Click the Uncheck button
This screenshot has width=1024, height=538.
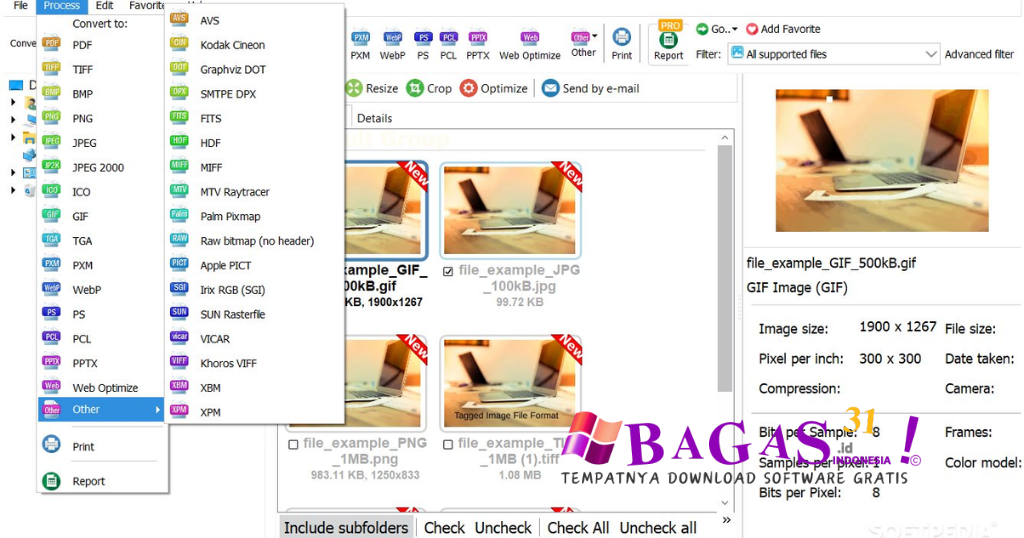[503, 528]
